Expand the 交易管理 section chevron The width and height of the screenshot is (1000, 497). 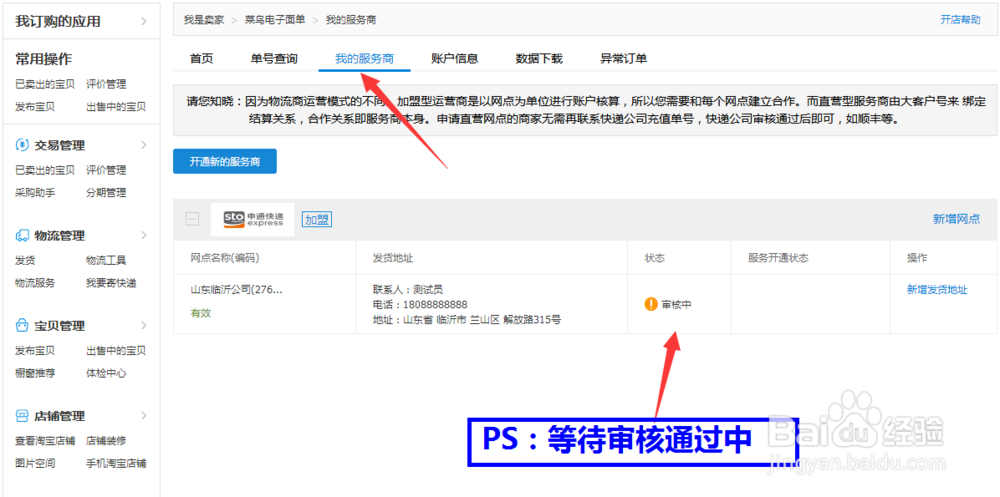click(143, 145)
